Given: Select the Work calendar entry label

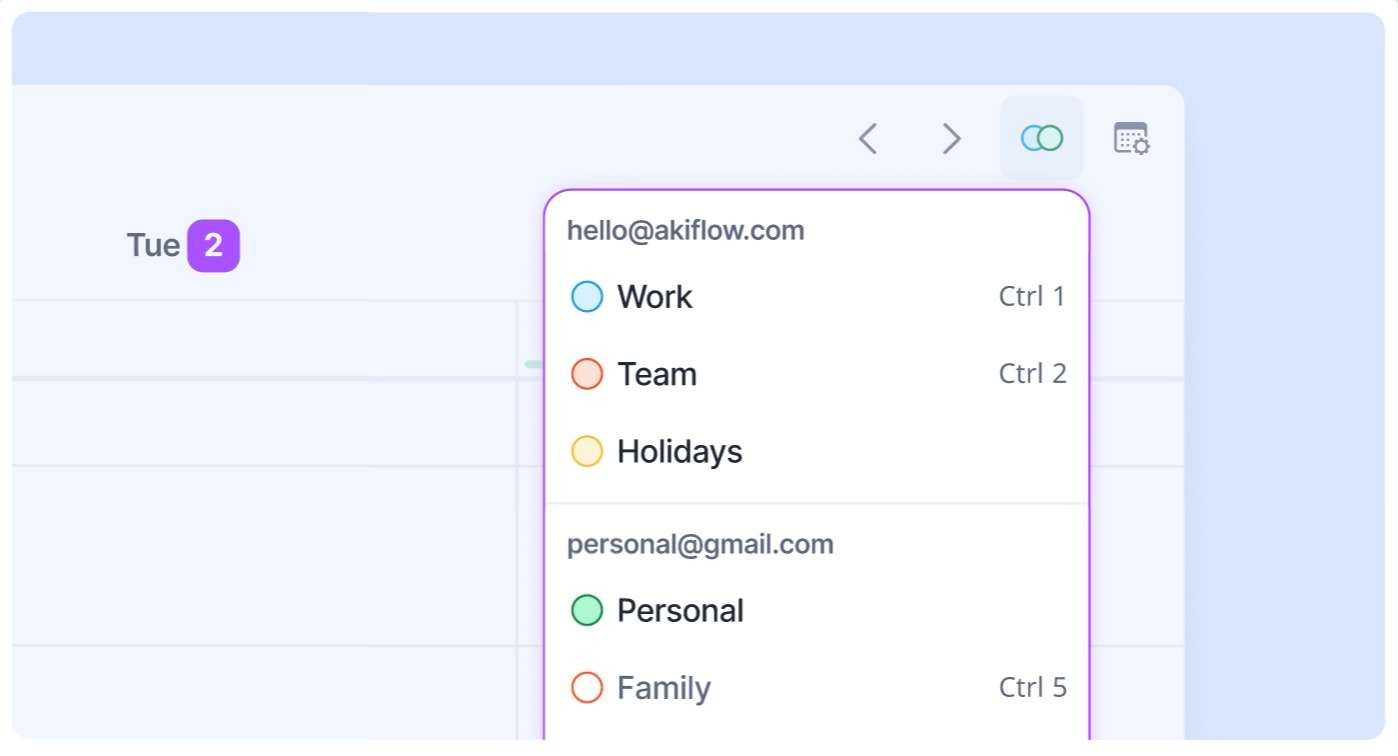Looking at the screenshot, I should (654, 297).
